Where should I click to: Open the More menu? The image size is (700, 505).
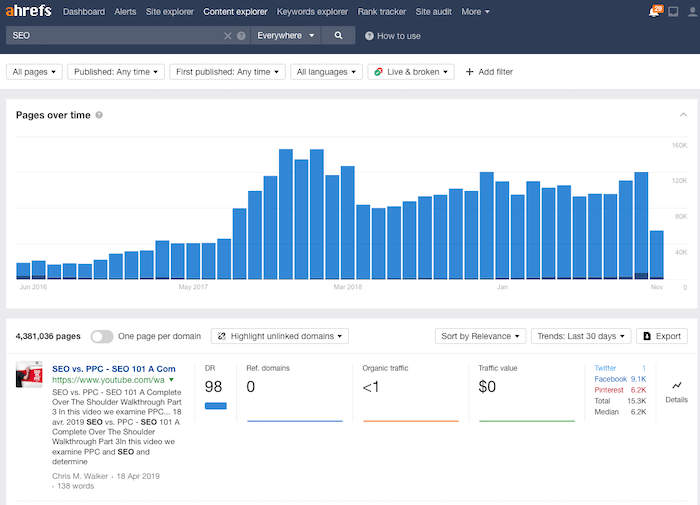pos(475,12)
